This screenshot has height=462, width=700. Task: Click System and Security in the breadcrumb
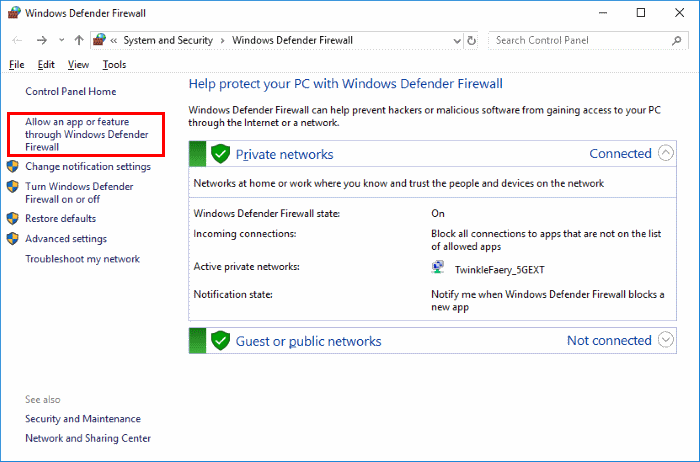pyautogui.click(x=167, y=41)
